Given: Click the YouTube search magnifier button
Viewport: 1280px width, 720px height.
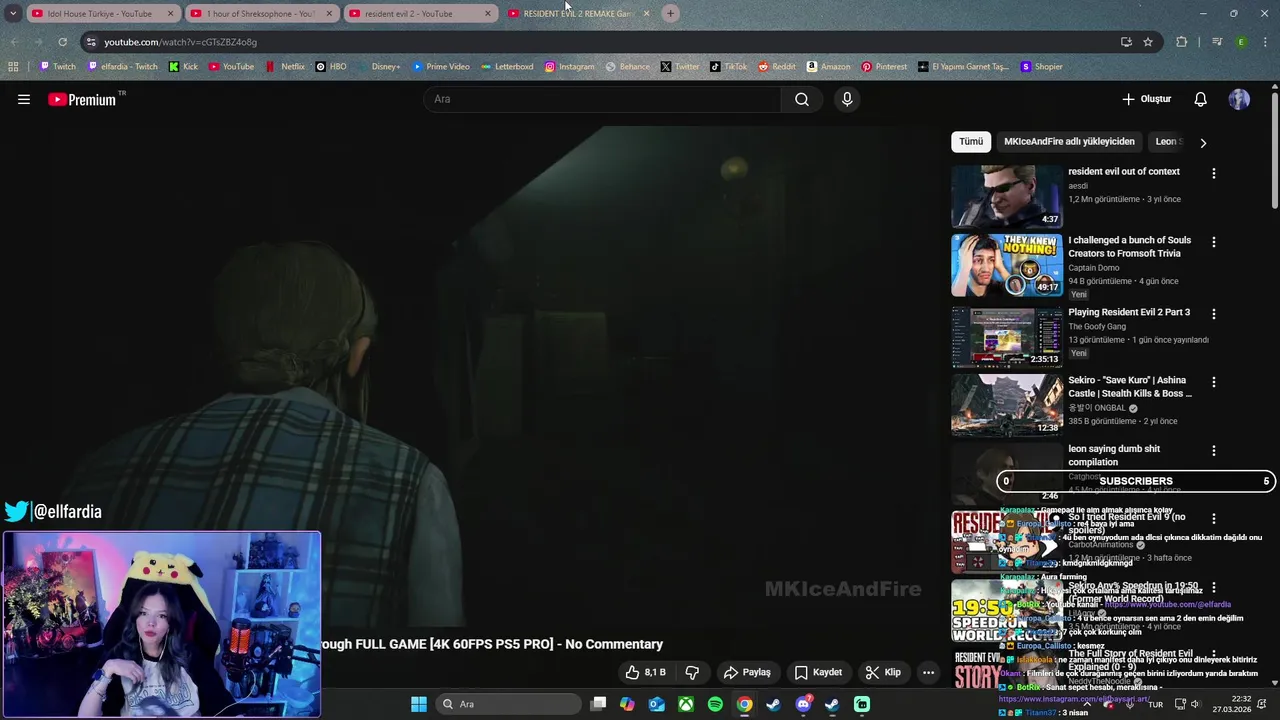Looking at the screenshot, I should pos(802,99).
